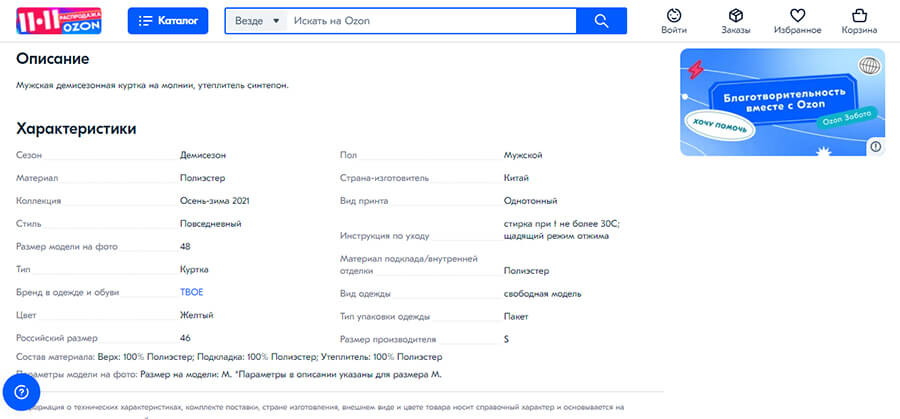
Task: Click the Осень-зима 2021 collection value
Action: point(215,201)
